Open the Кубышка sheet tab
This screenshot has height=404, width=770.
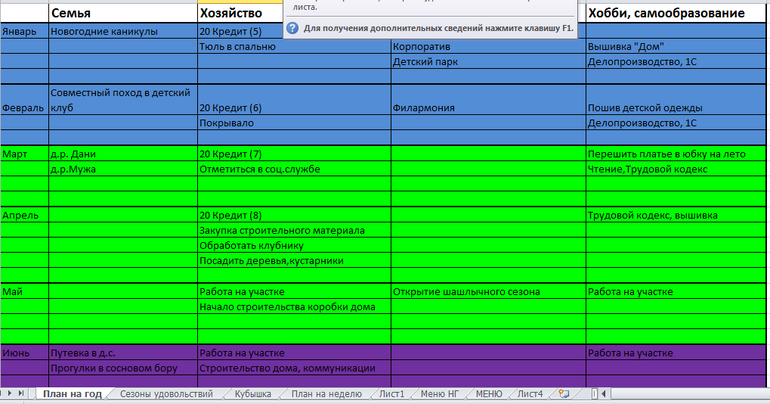(252, 394)
